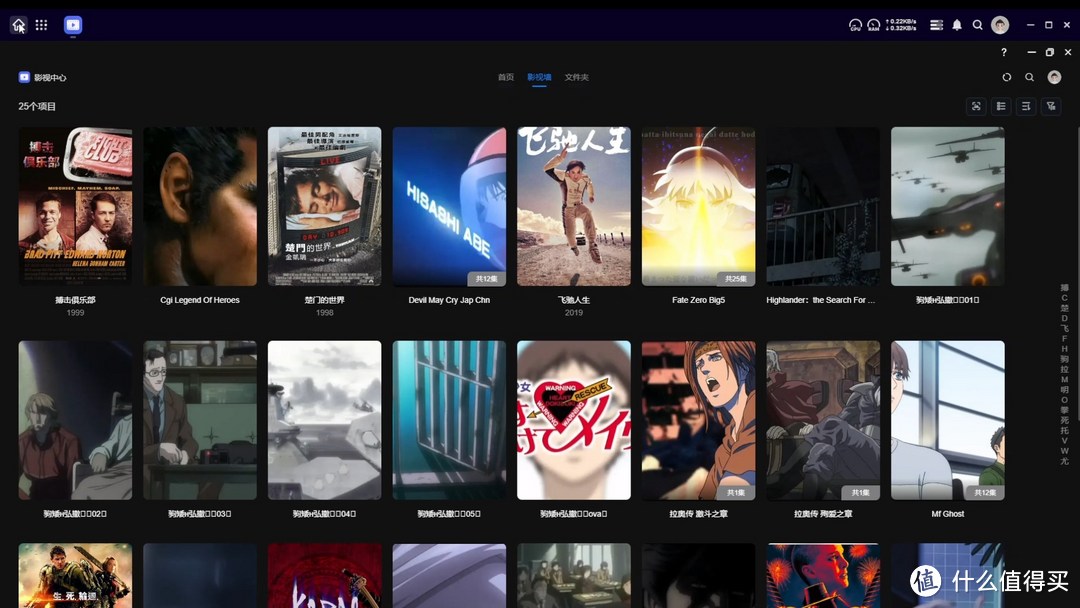Click the home icon in the top bar
This screenshot has height=608, width=1080.
click(18, 25)
